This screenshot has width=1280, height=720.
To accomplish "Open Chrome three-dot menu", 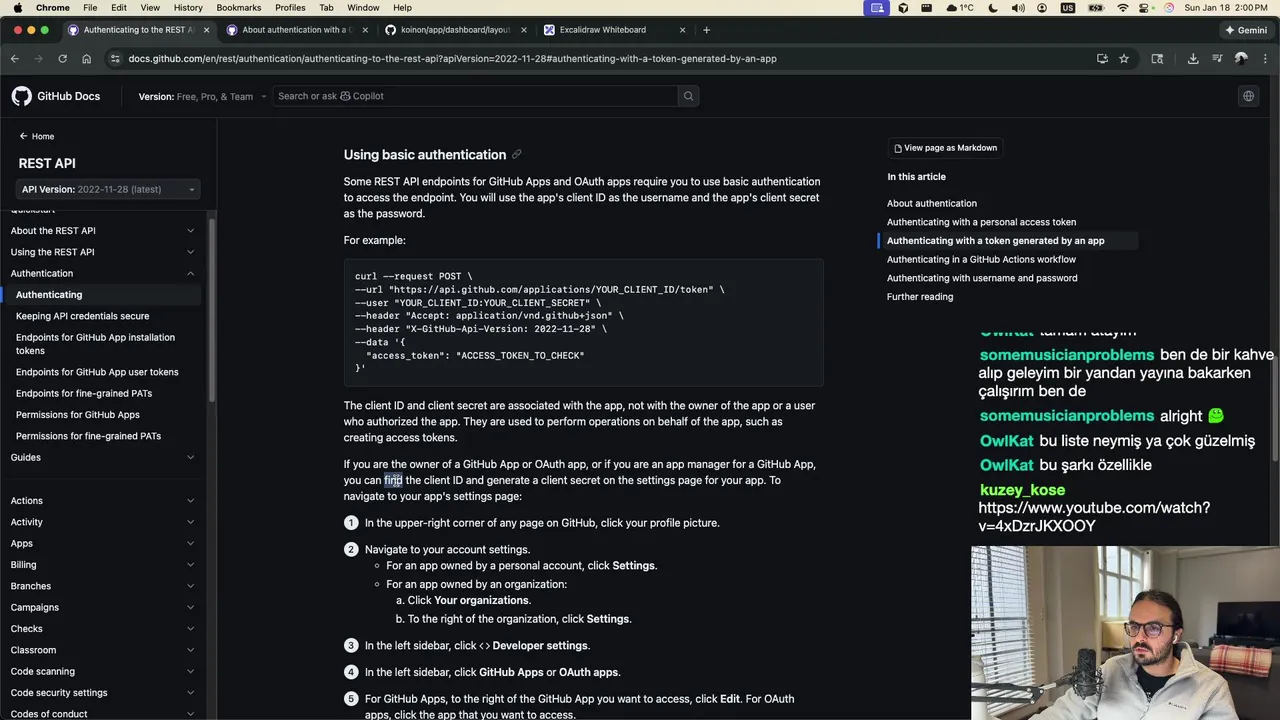I will 1264,58.
